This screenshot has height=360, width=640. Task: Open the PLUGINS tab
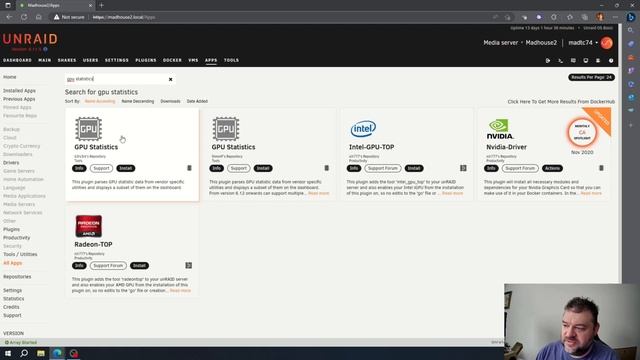146,60
